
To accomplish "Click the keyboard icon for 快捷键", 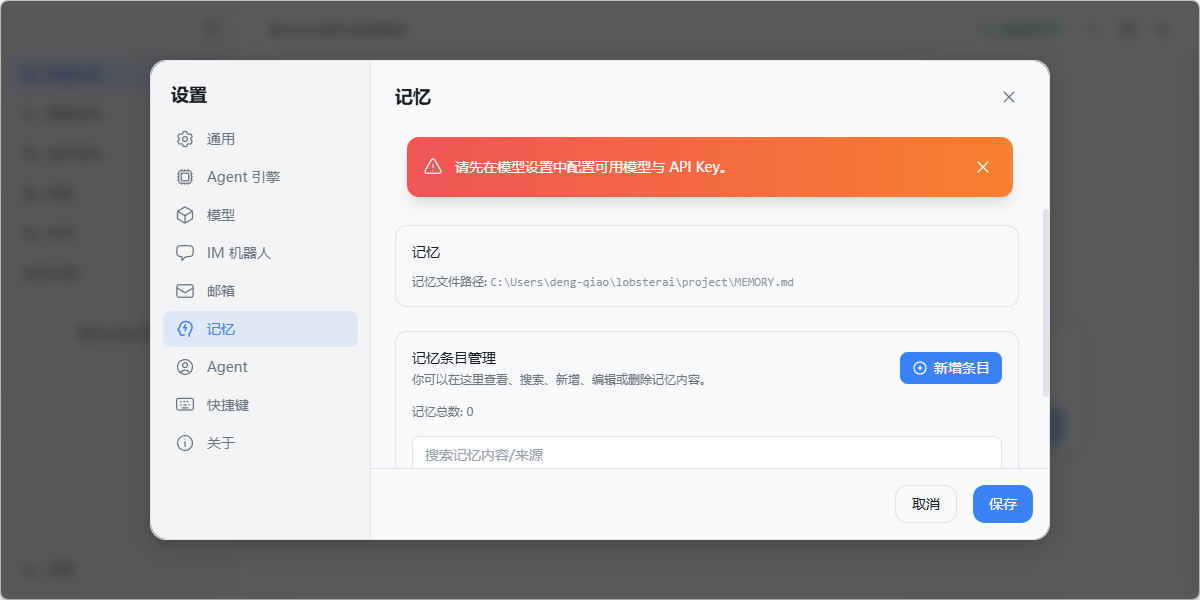I will click(x=185, y=405).
